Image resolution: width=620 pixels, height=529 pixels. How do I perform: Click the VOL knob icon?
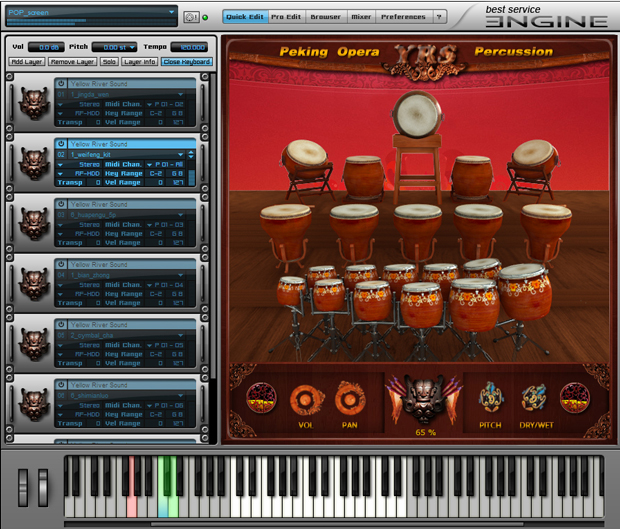click(306, 400)
